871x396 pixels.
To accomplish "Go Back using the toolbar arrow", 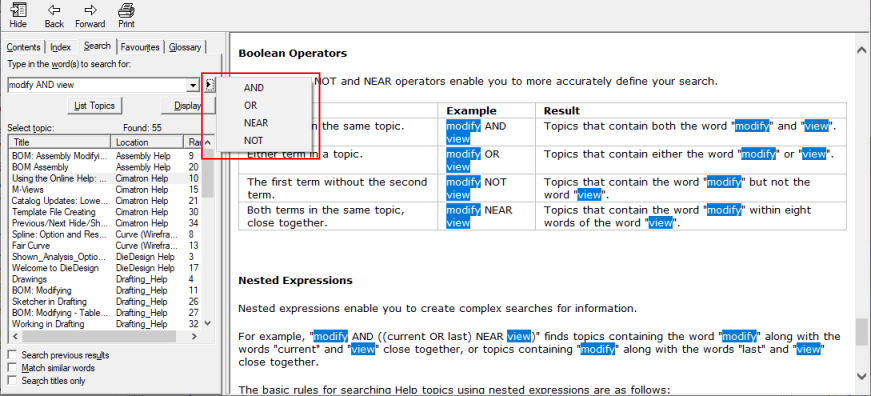I will (x=54, y=15).
